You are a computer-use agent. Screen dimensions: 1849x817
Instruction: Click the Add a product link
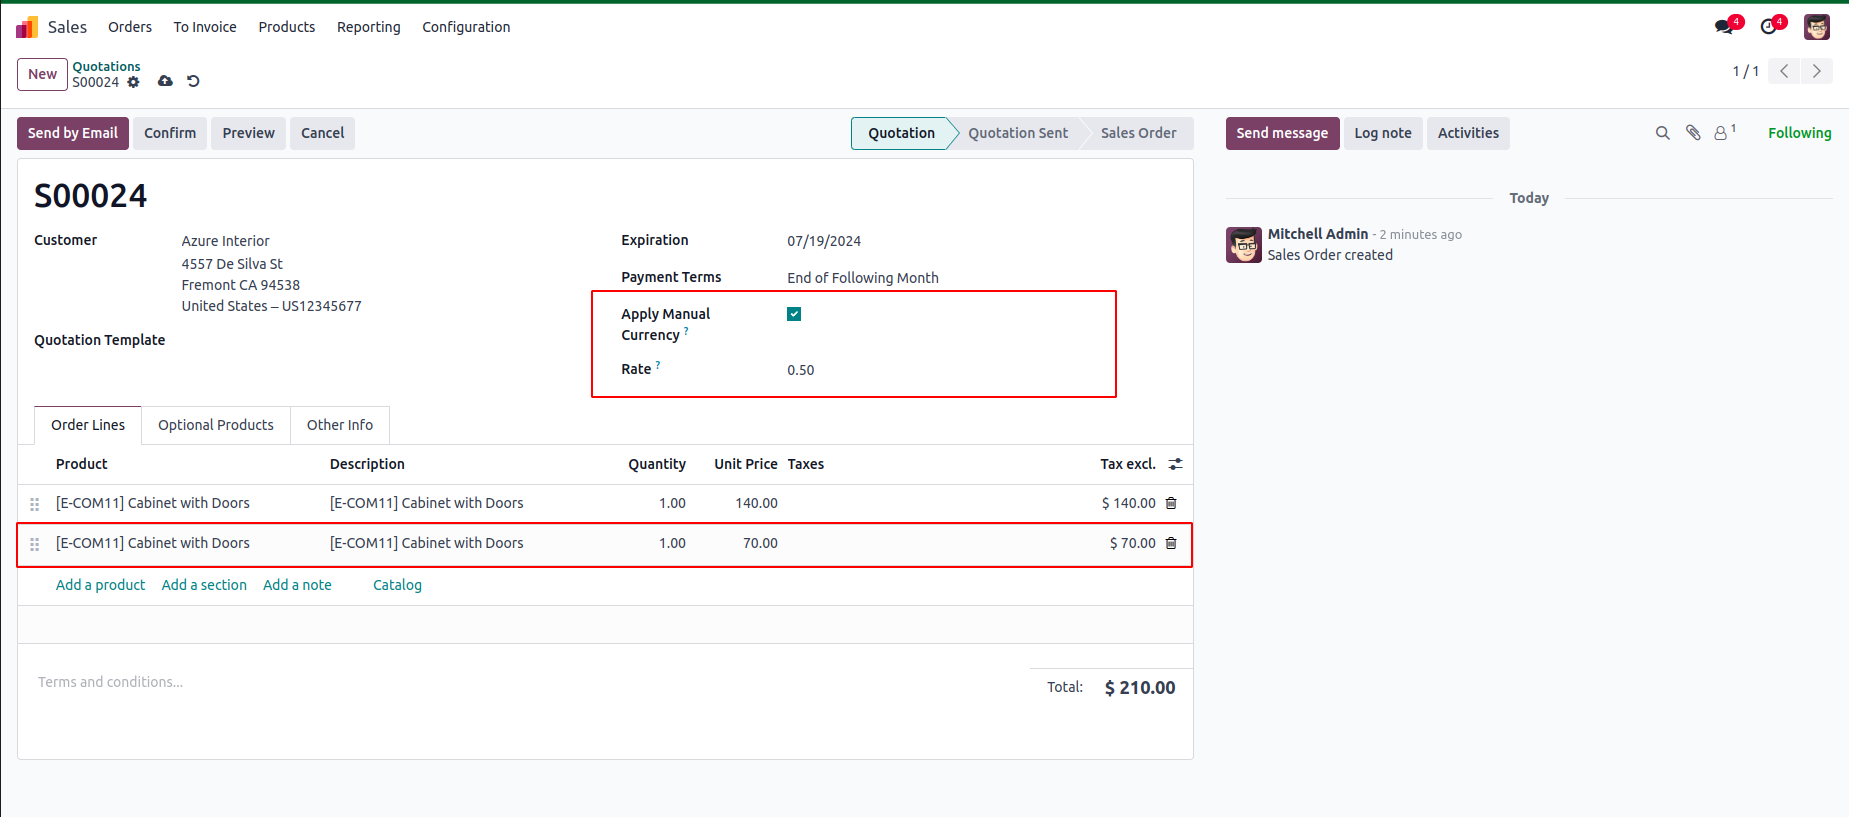(100, 585)
